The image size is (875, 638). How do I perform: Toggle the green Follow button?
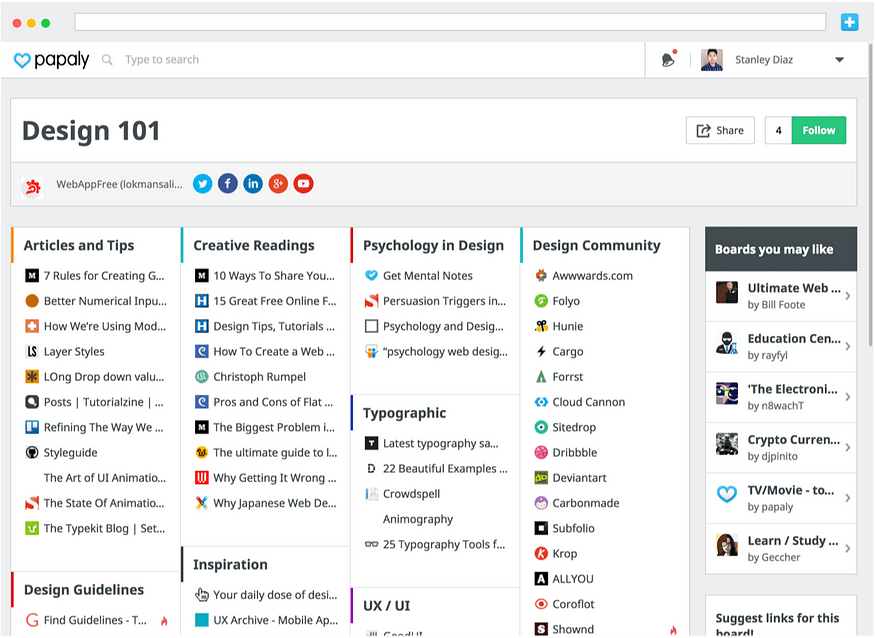[x=818, y=130]
